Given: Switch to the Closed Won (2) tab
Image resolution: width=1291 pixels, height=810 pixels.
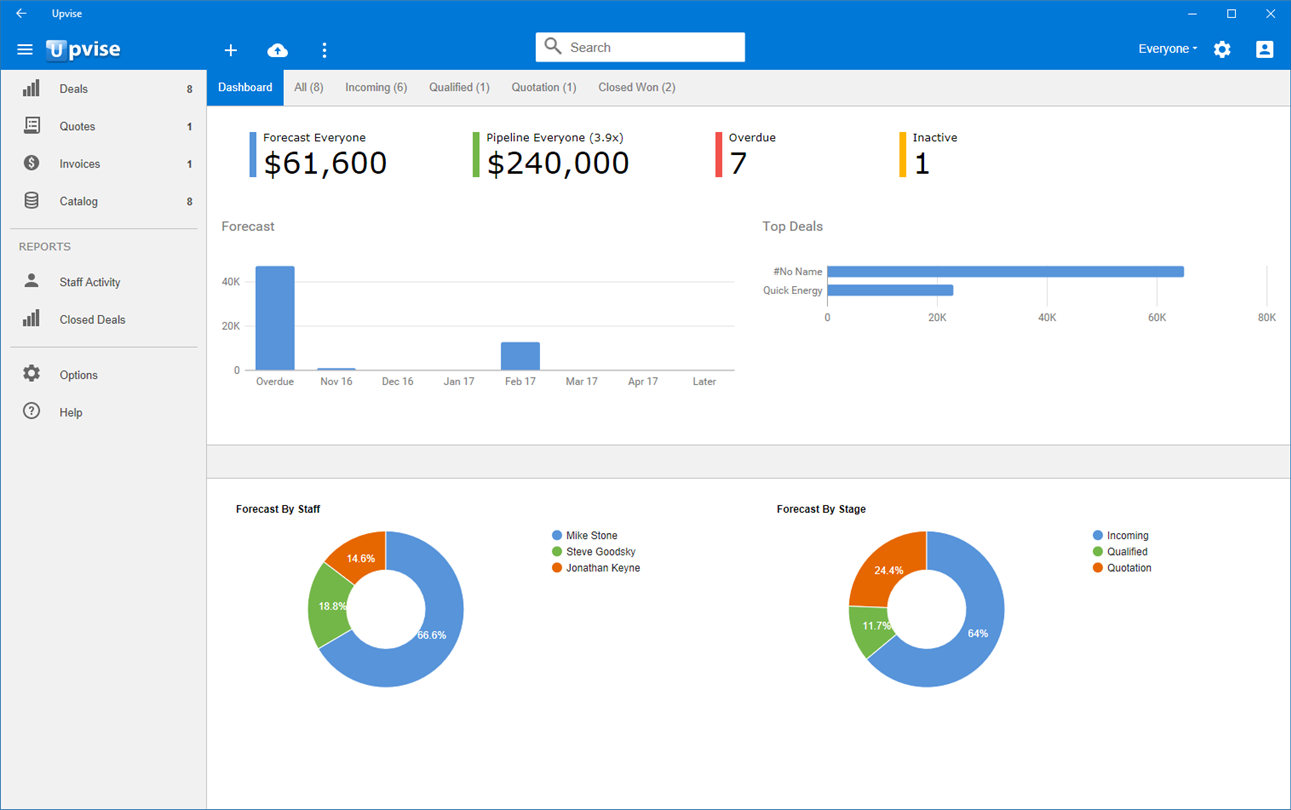Looking at the screenshot, I should 637,88.
